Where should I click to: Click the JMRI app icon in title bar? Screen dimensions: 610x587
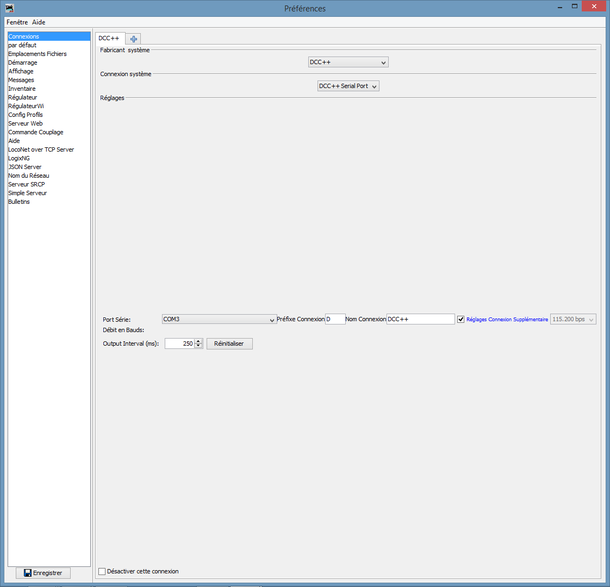9,8
